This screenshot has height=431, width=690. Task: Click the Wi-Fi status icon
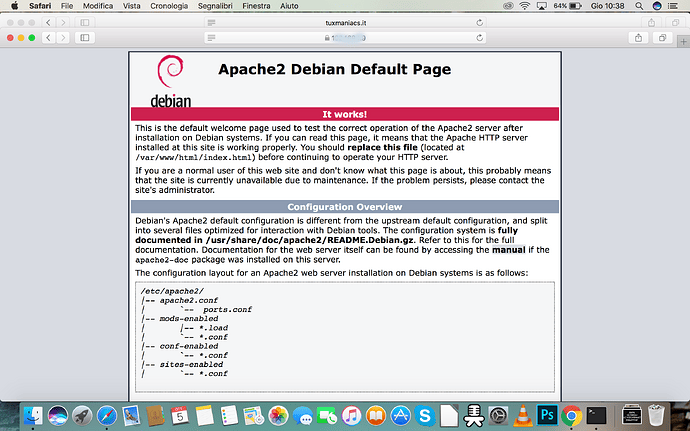pos(525,6)
